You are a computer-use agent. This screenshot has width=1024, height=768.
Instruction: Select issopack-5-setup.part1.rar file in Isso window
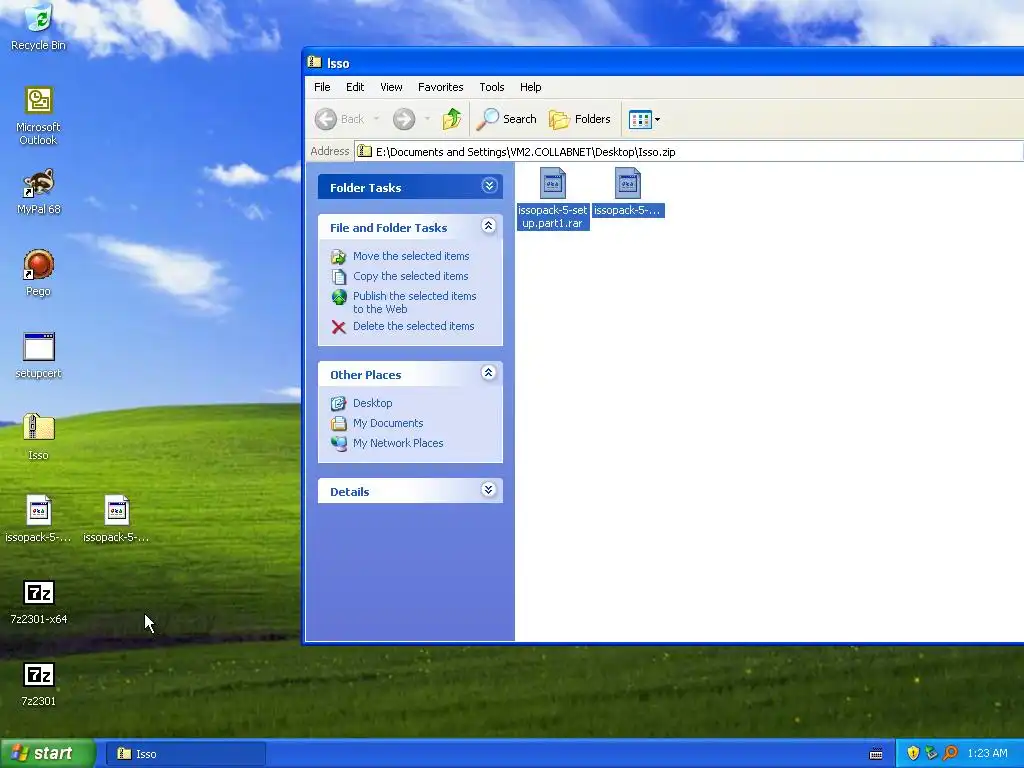[x=552, y=199]
